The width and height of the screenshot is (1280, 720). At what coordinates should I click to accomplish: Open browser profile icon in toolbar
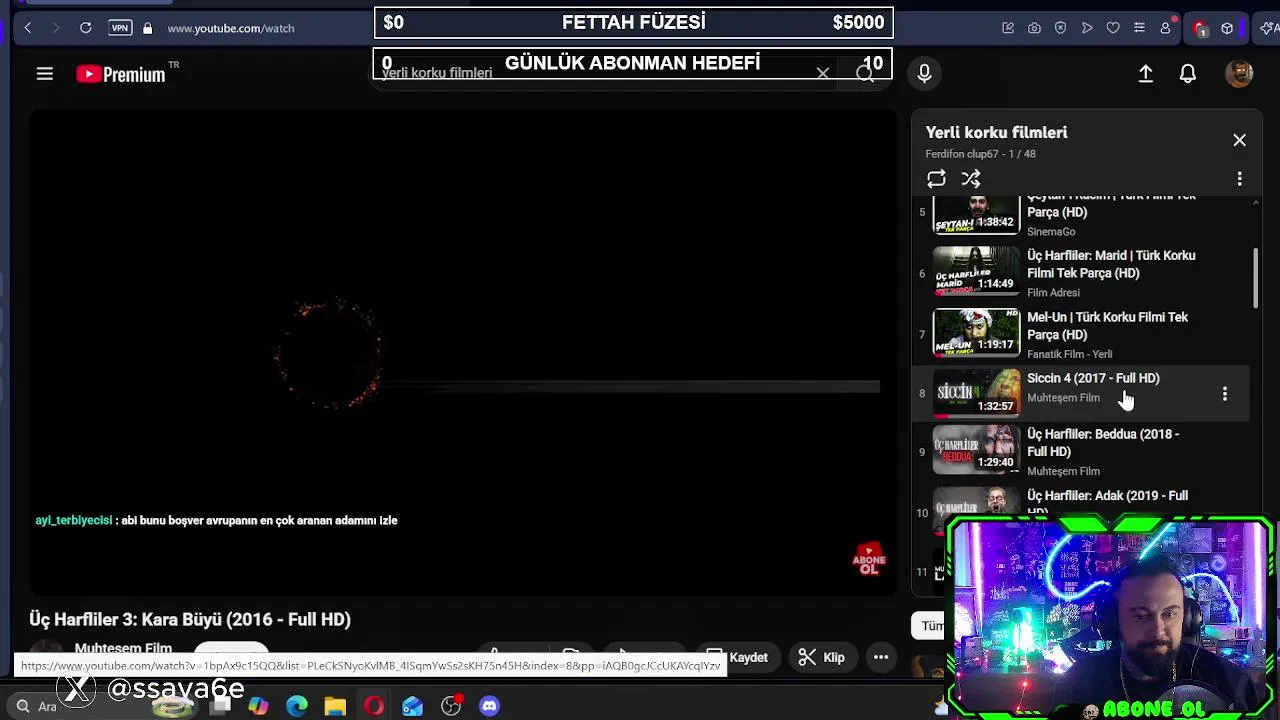1165,28
